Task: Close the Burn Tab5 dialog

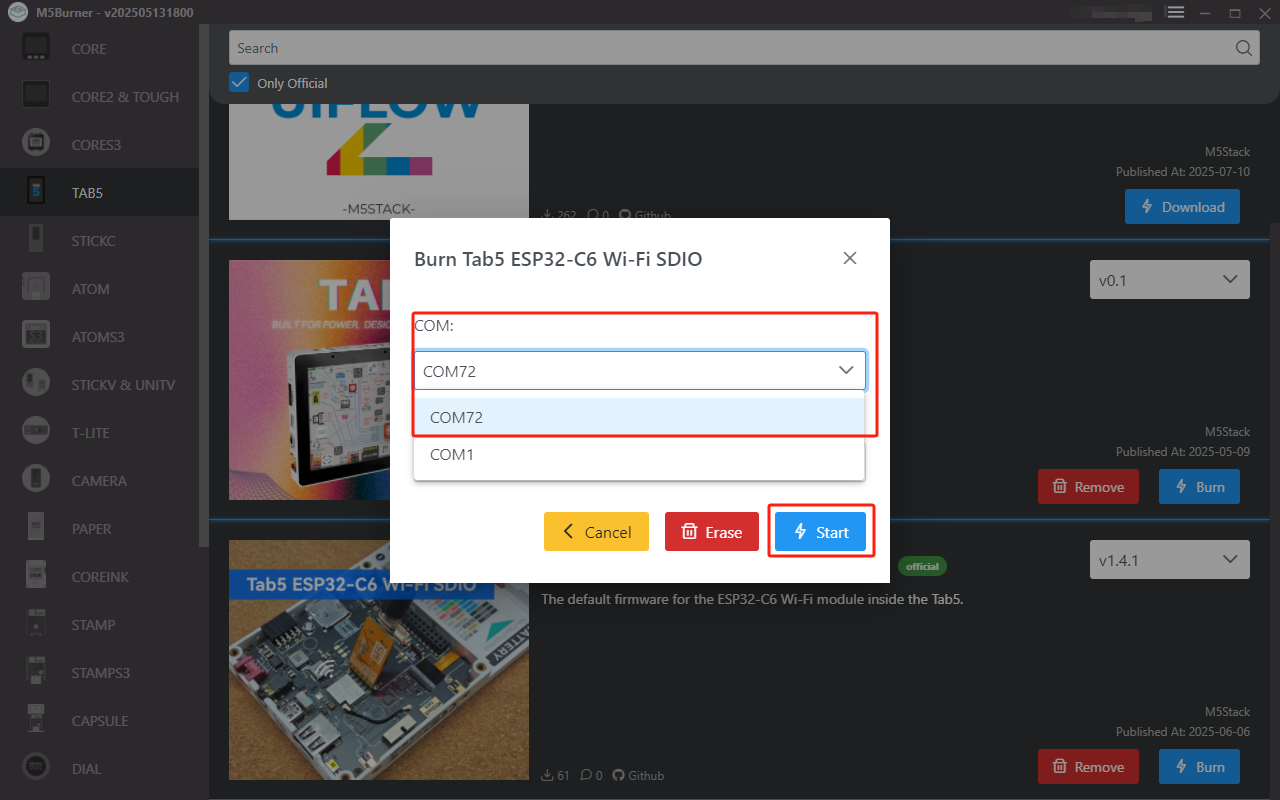Action: tap(850, 258)
